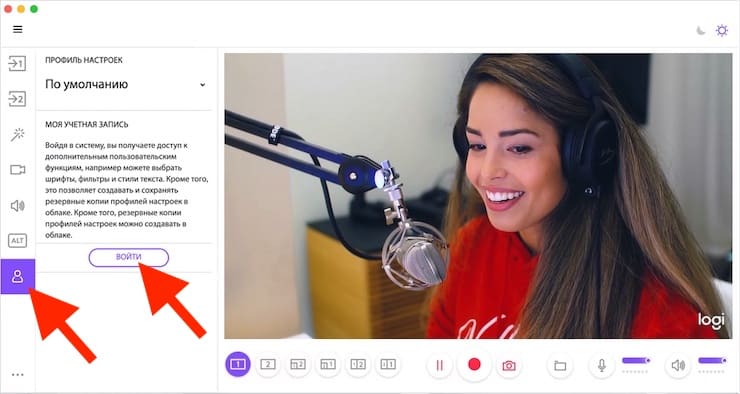
Task: Open the effects magic wand panel
Action: [17, 134]
